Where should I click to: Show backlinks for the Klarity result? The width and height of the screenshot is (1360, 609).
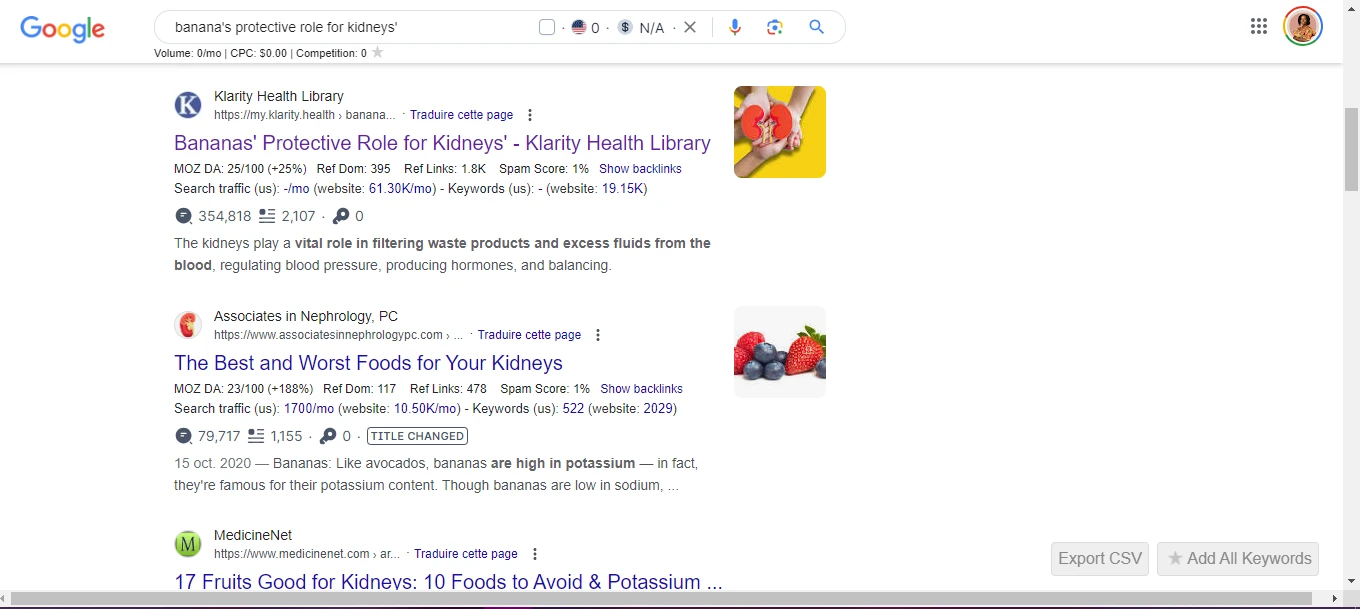point(640,169)
